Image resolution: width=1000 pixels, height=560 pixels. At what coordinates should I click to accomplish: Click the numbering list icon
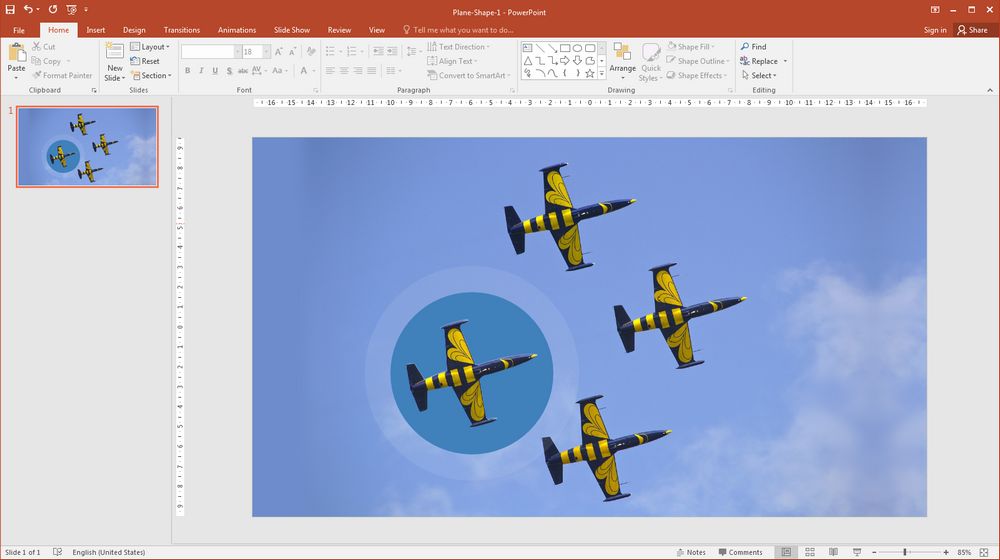[x=351, y=51]
